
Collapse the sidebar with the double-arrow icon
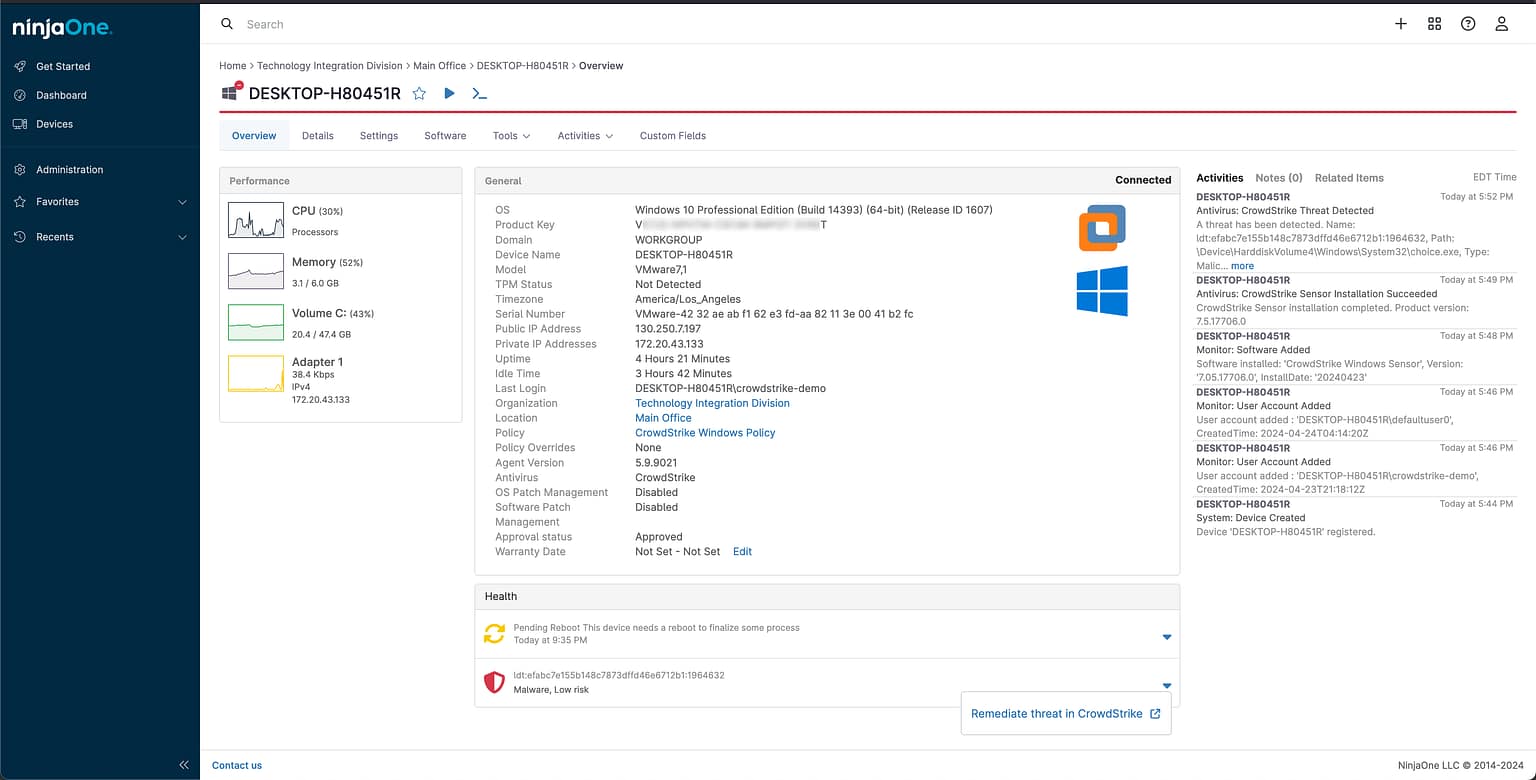click(x=184, y=764)
